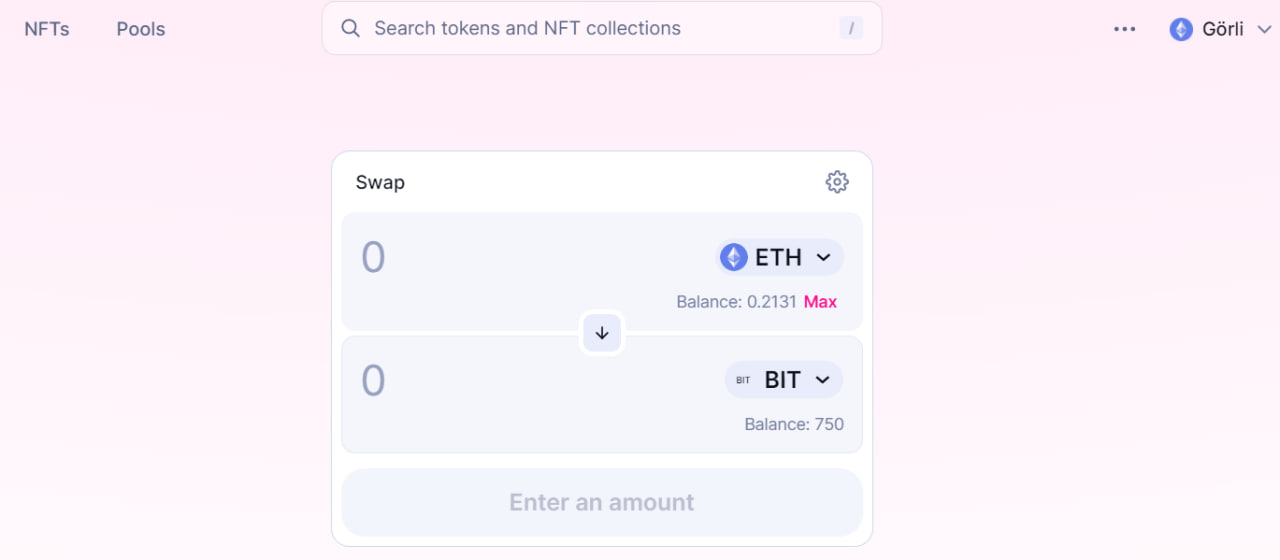Image resolution: width=1280 pixels, height=560 pixels.
Task: Click the swap direction arrow
Action: pos(602,333)
